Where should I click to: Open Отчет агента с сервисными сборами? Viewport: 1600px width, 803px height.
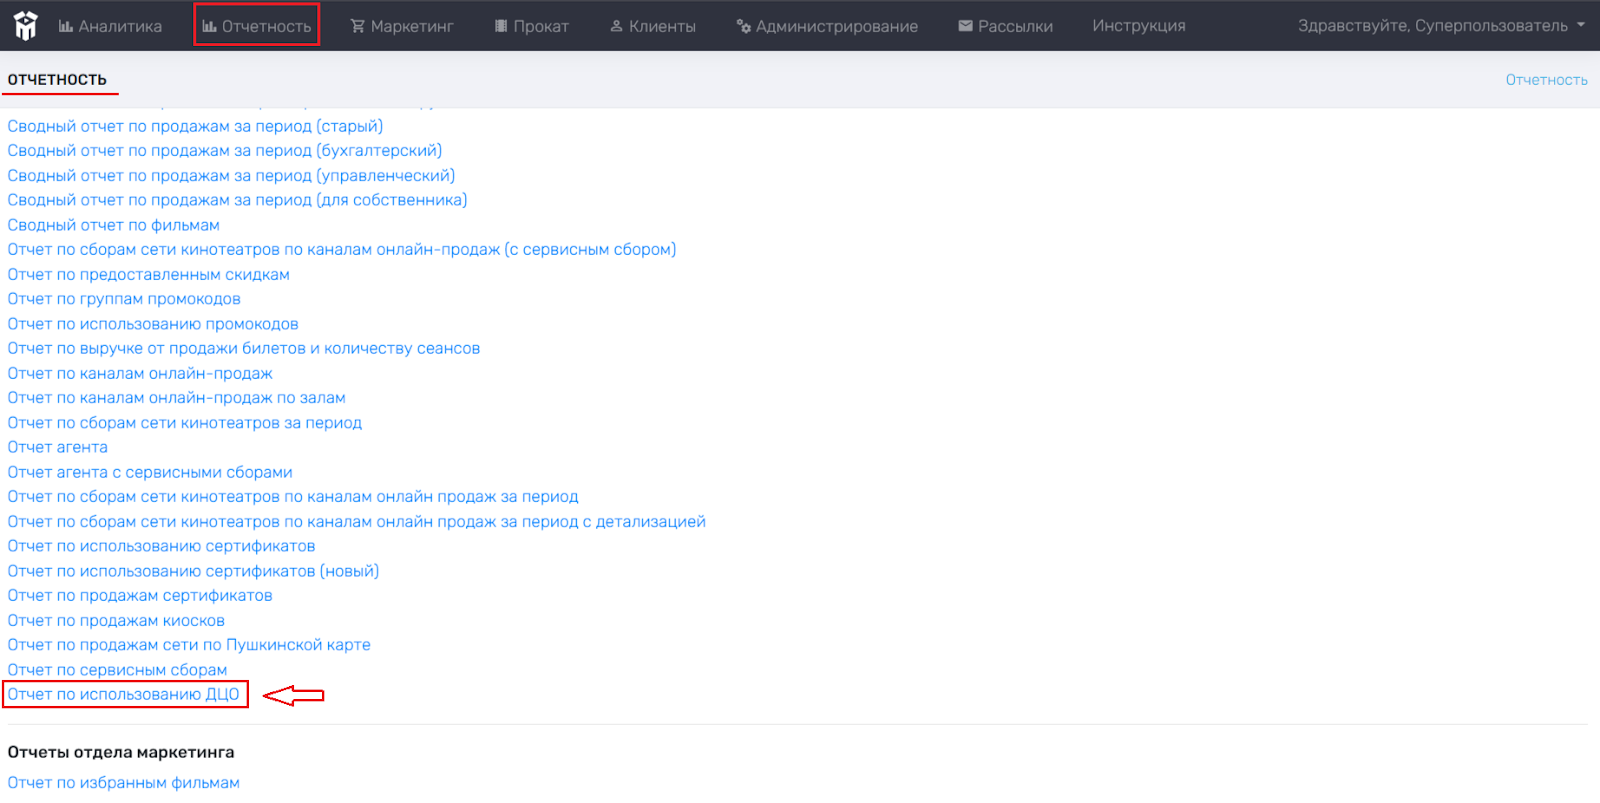click(x=150, y=472)
